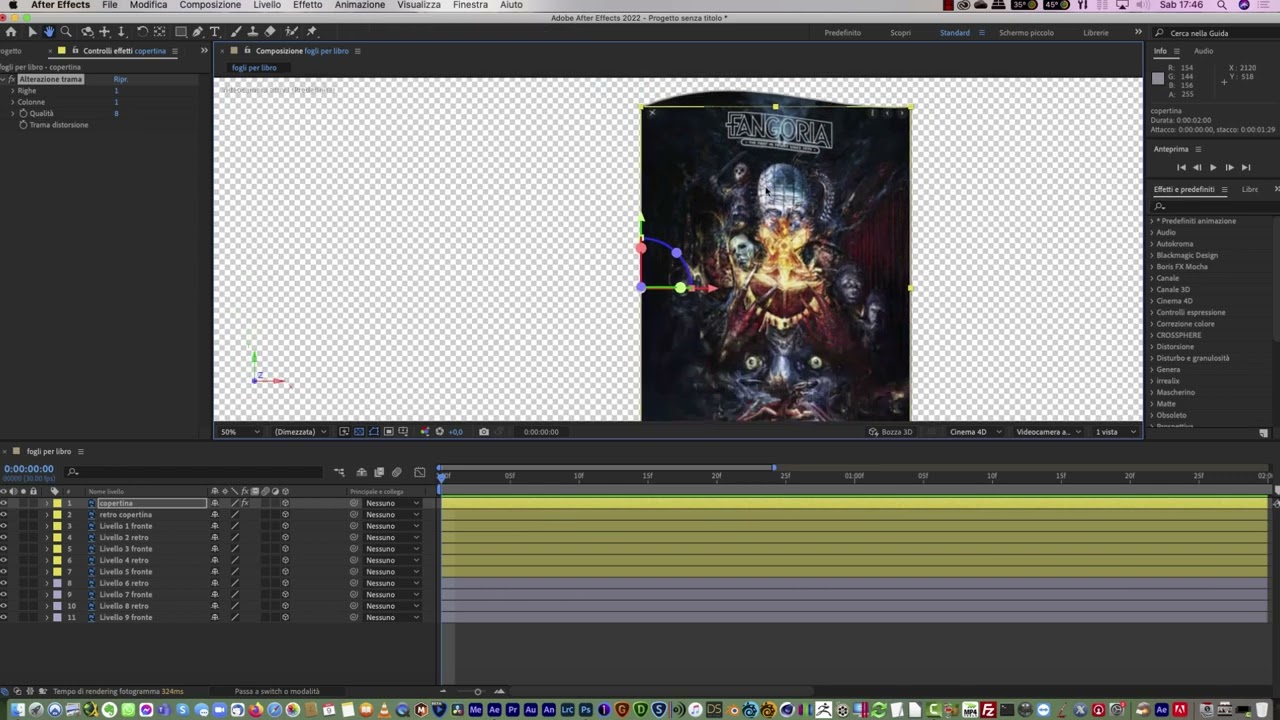Open the Effetto menu
This screenshot has width=1280, height=720.
[307, 5]
